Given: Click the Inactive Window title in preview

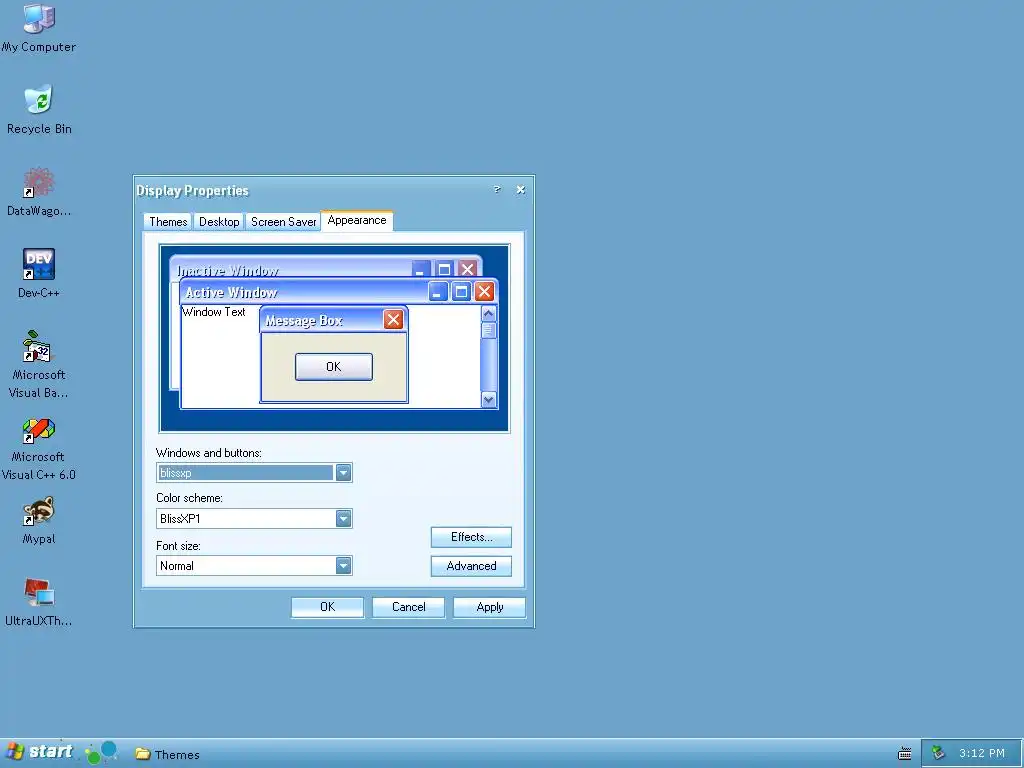Looking at the screenshot, I should pos(228,270).
